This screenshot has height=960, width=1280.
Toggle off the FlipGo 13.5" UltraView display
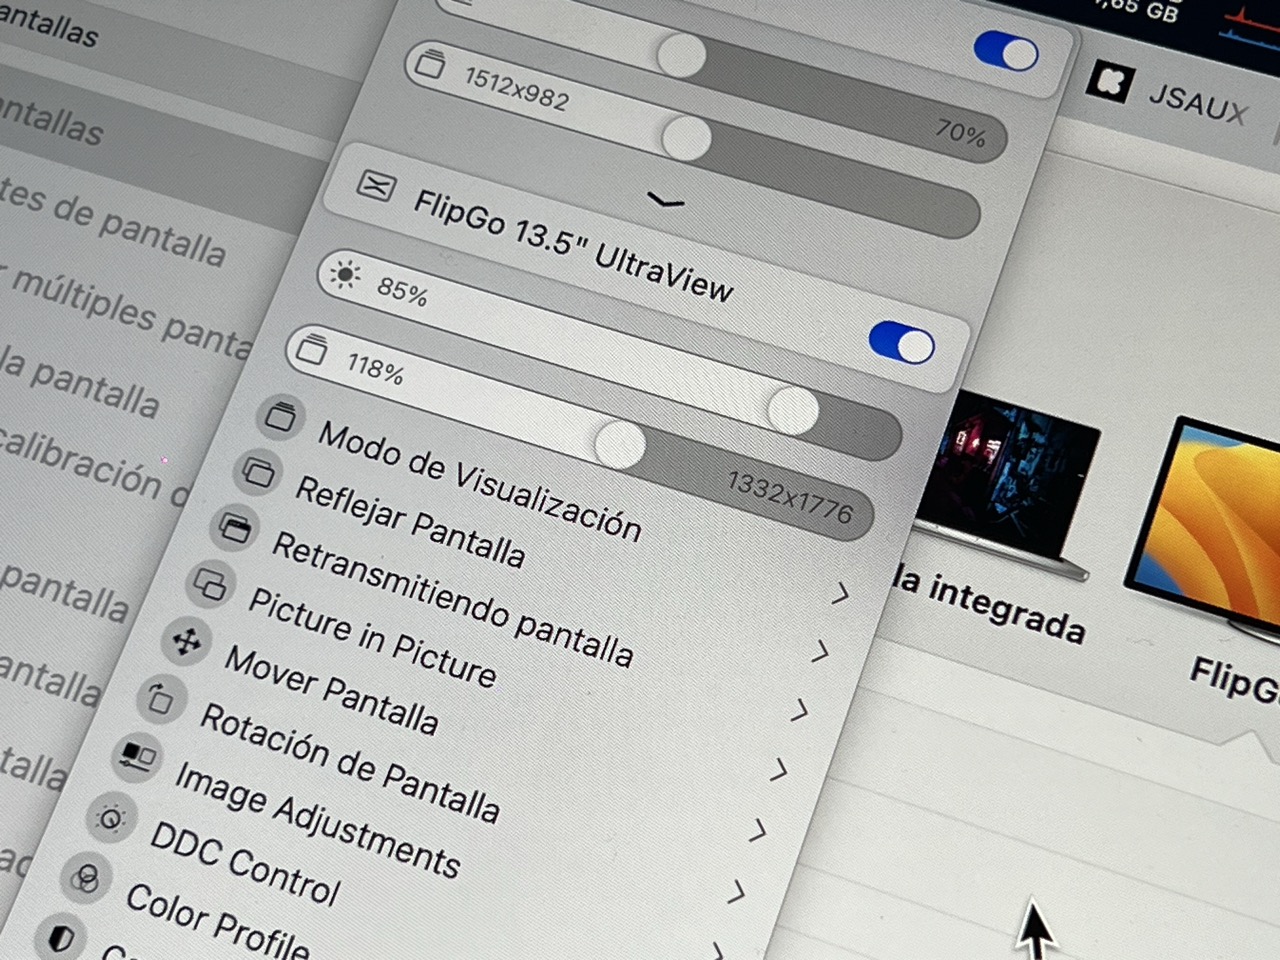902,343
